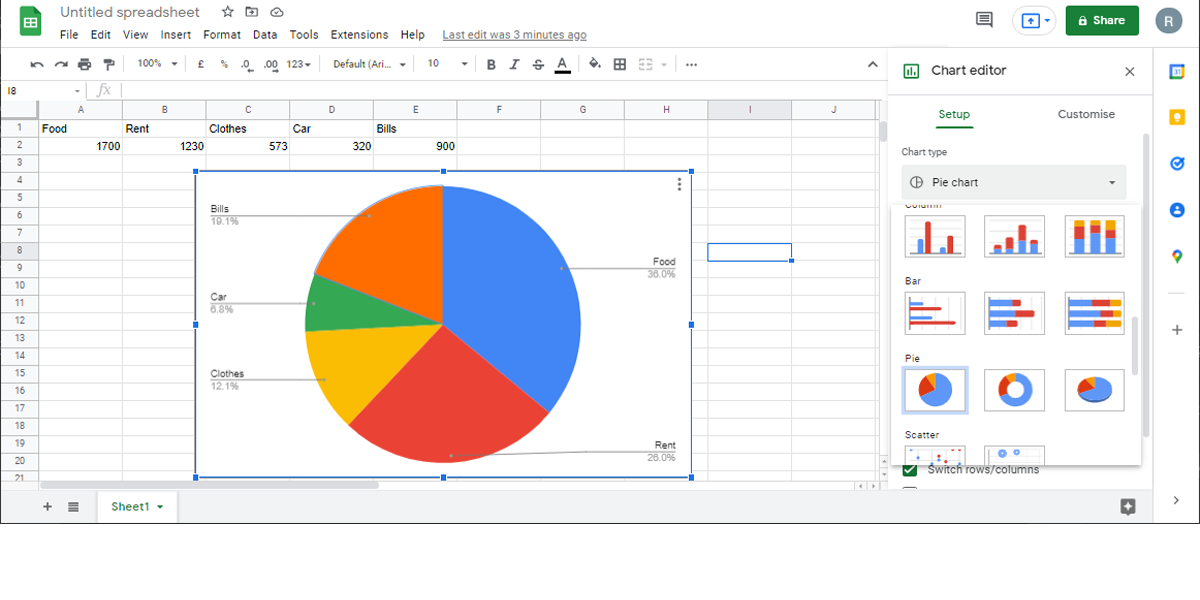Open the Default font dropdown
1200x600 pixels.
369,64
